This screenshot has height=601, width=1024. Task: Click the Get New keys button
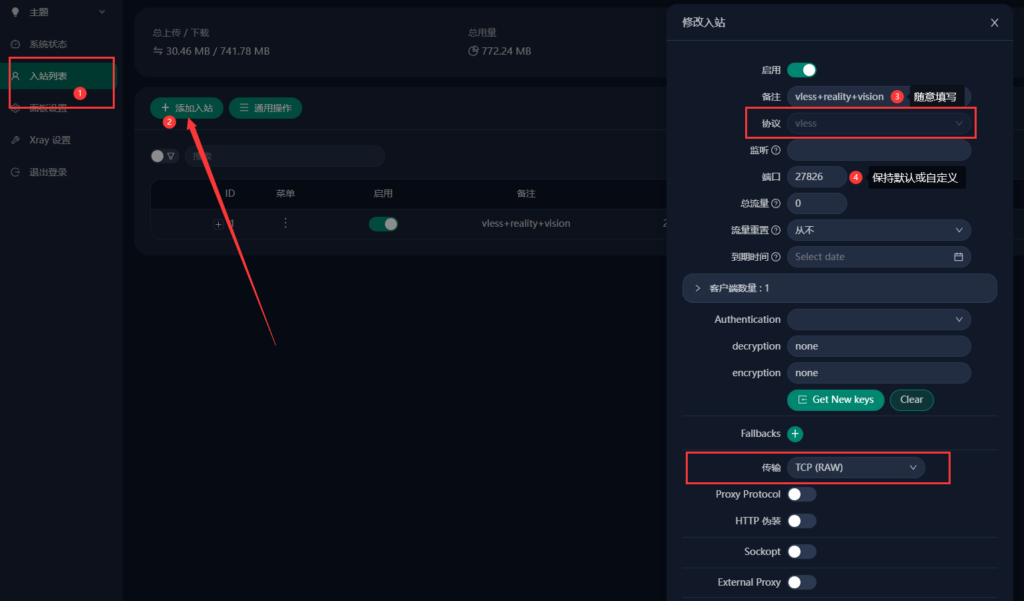point(835,399)
